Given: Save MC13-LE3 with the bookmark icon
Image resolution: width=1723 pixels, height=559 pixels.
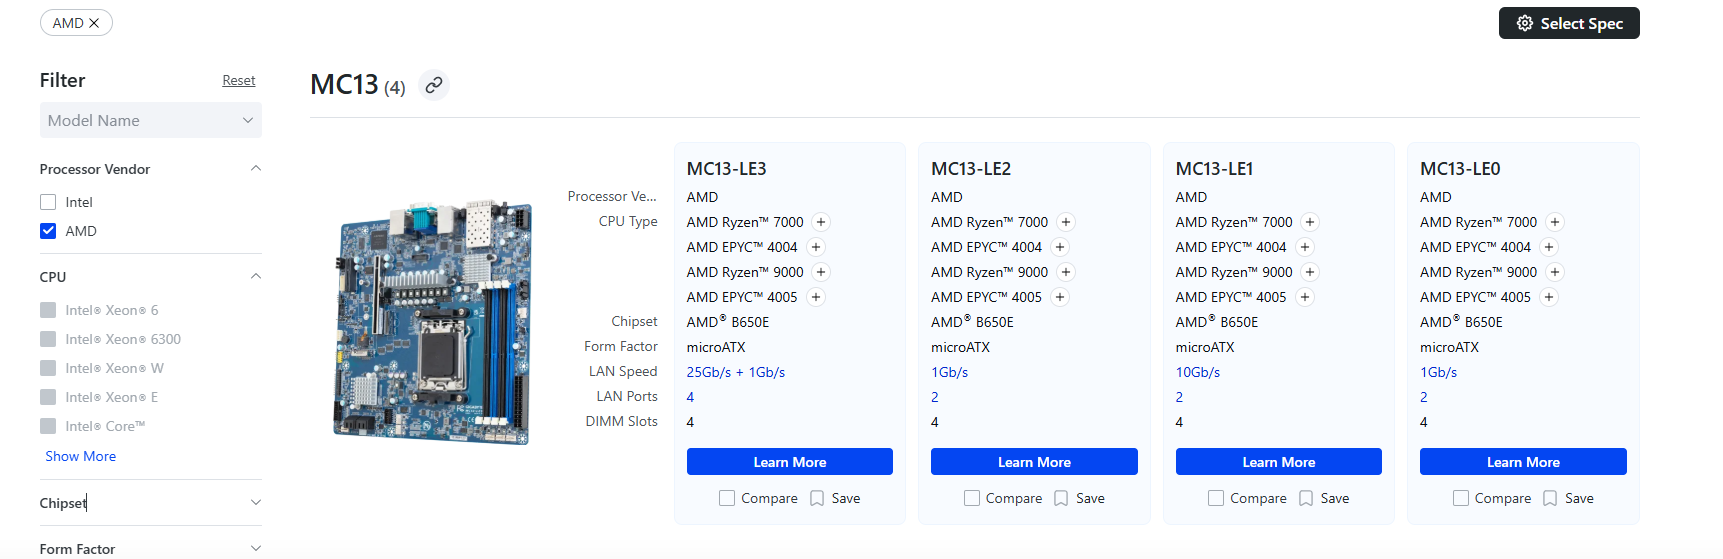Looking at the screenshot, I should (818, 498).
